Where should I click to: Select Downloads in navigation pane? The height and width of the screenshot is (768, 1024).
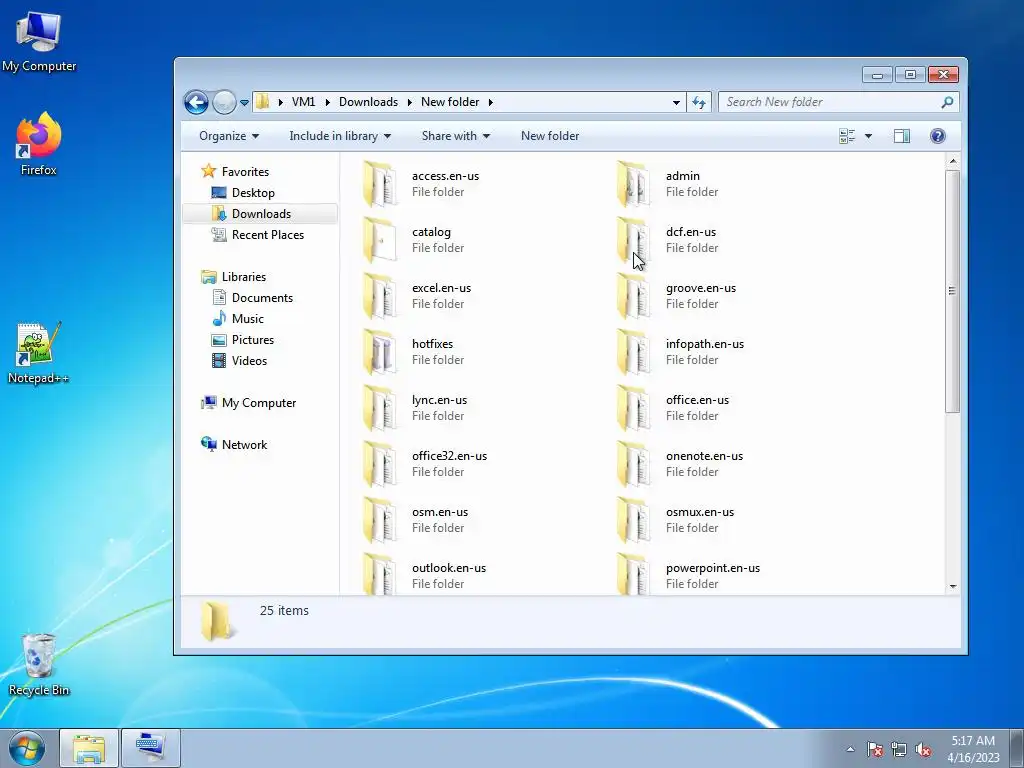pyautogui.click(x=261, y=214)
